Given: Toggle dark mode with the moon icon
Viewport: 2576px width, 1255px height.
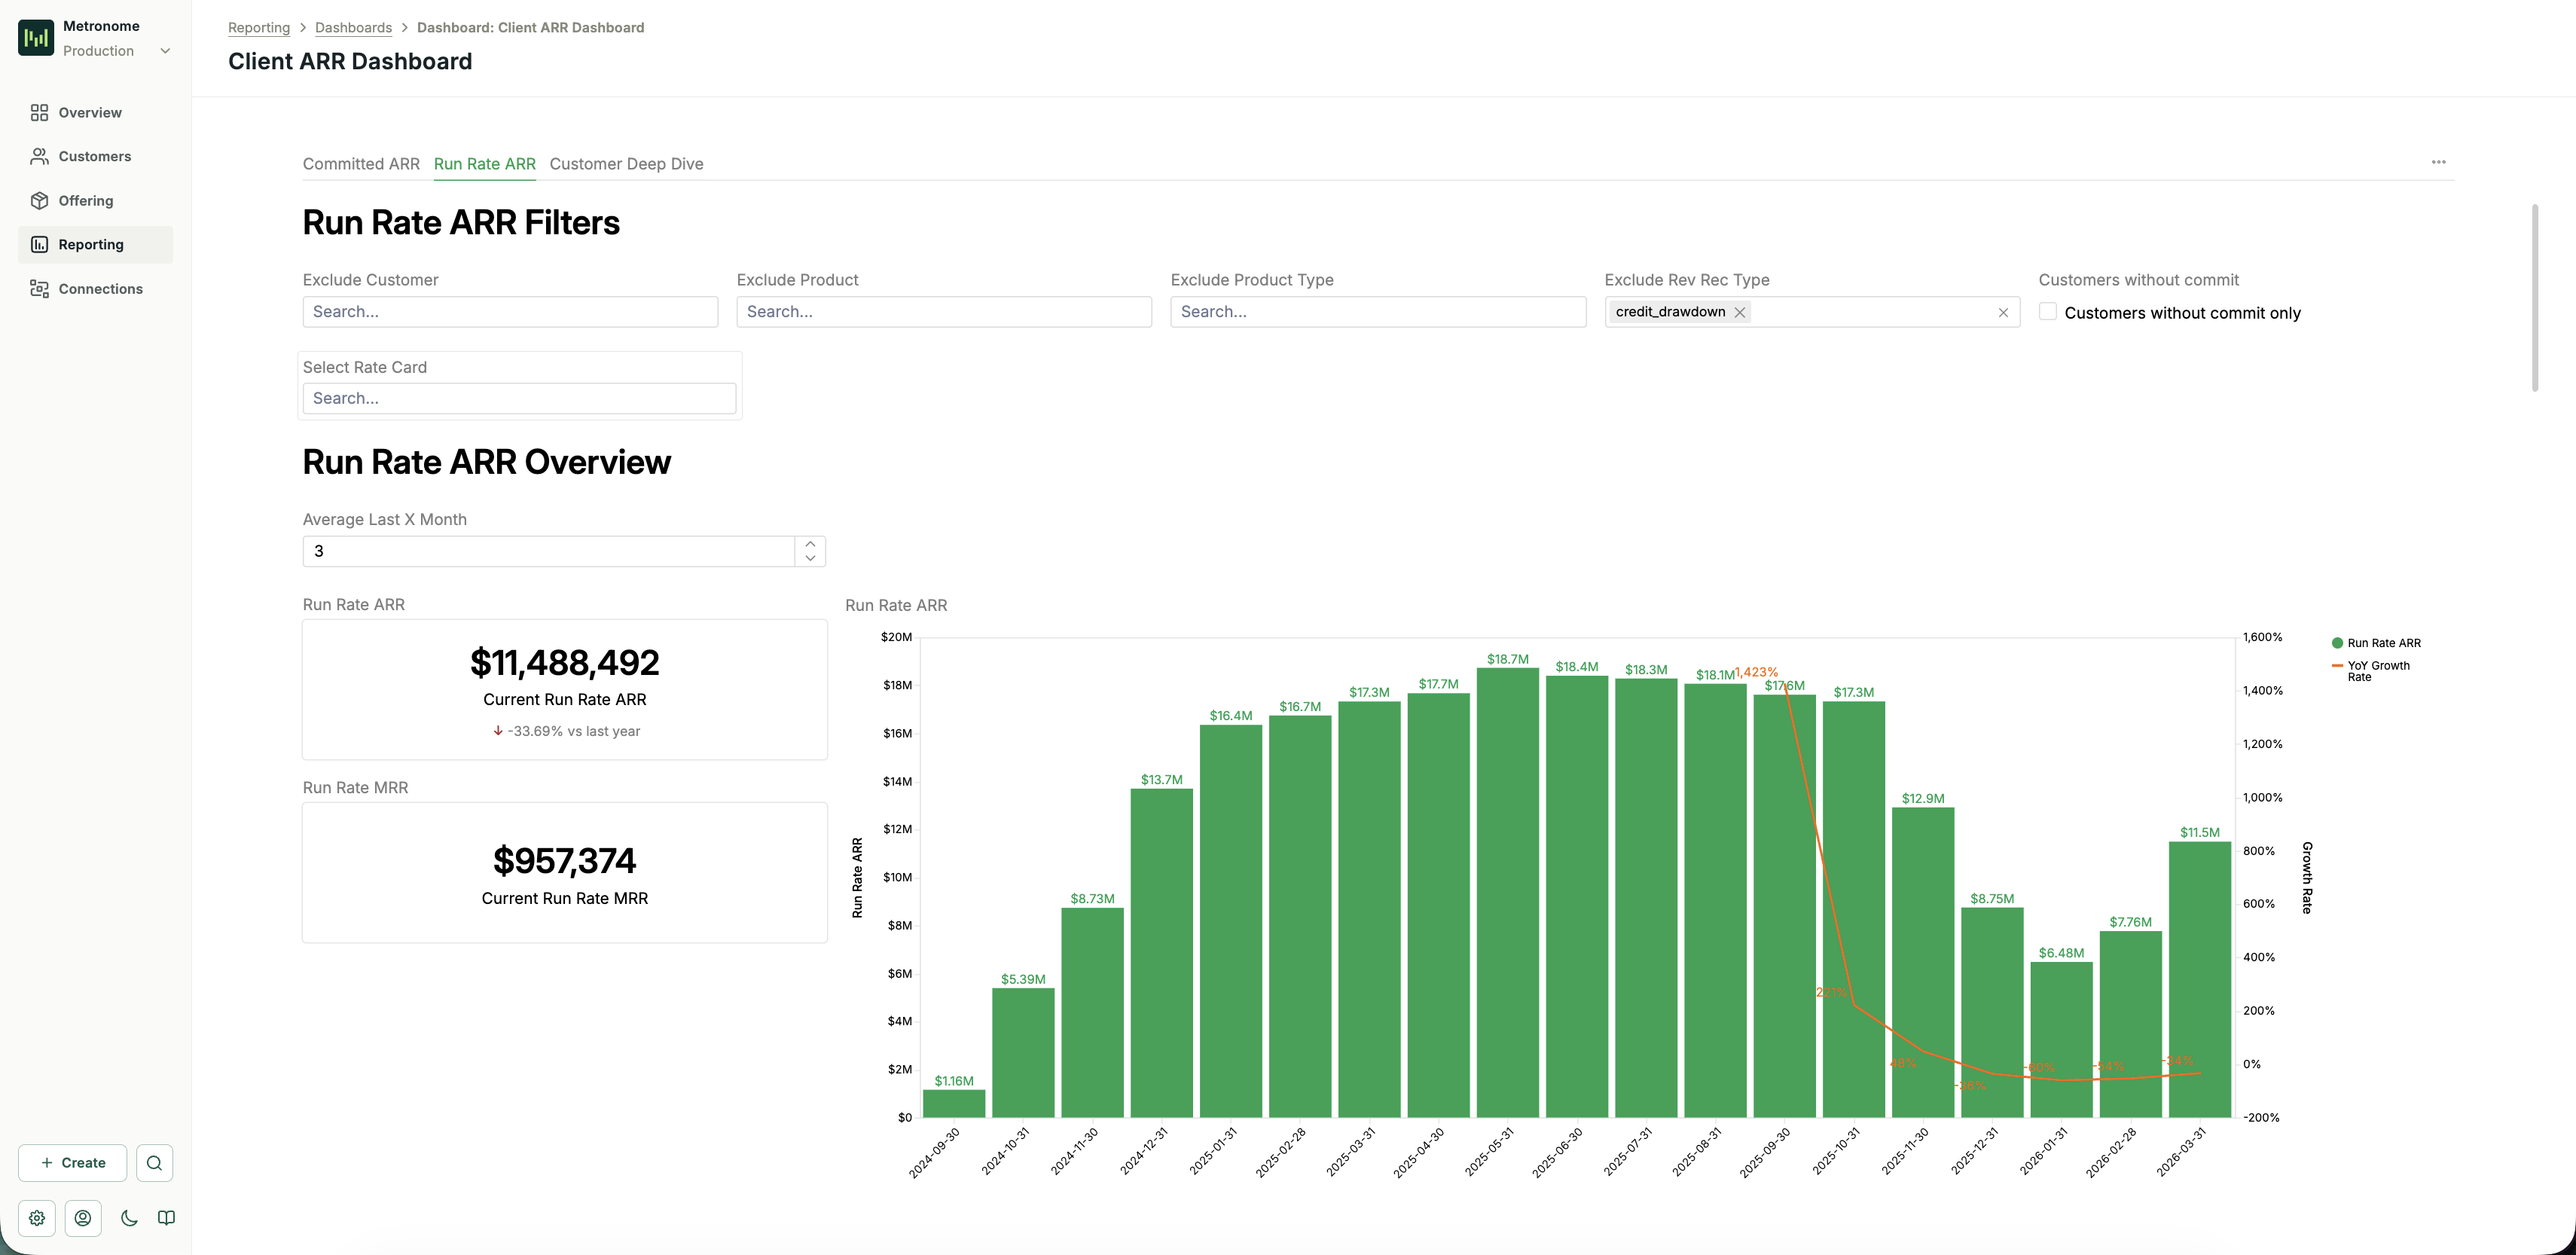Looking at the screenshot, I should [129, 1218].
